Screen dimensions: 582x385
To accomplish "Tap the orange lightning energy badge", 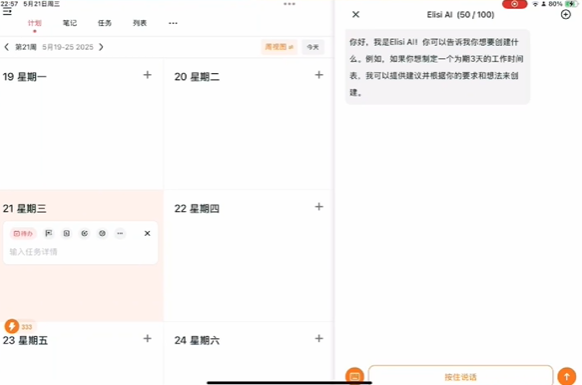I will tap(12, 327).
